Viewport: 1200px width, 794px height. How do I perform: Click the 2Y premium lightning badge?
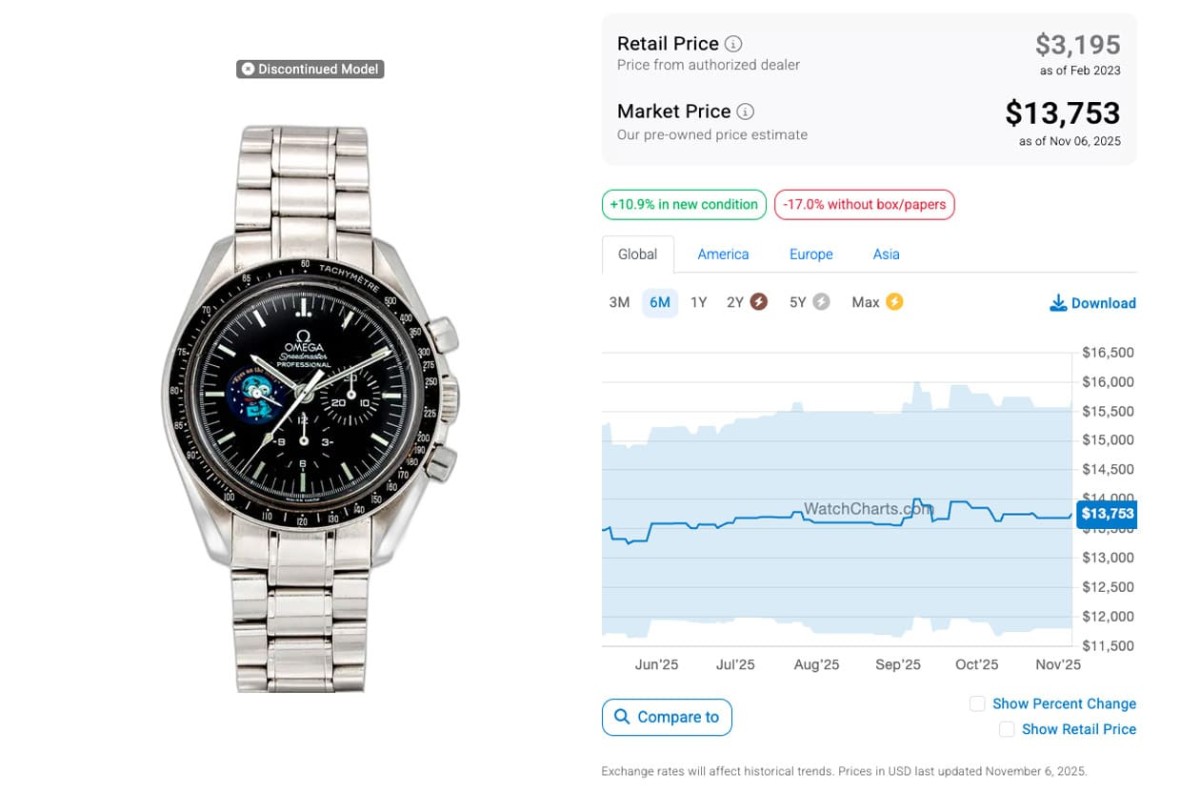759,302
